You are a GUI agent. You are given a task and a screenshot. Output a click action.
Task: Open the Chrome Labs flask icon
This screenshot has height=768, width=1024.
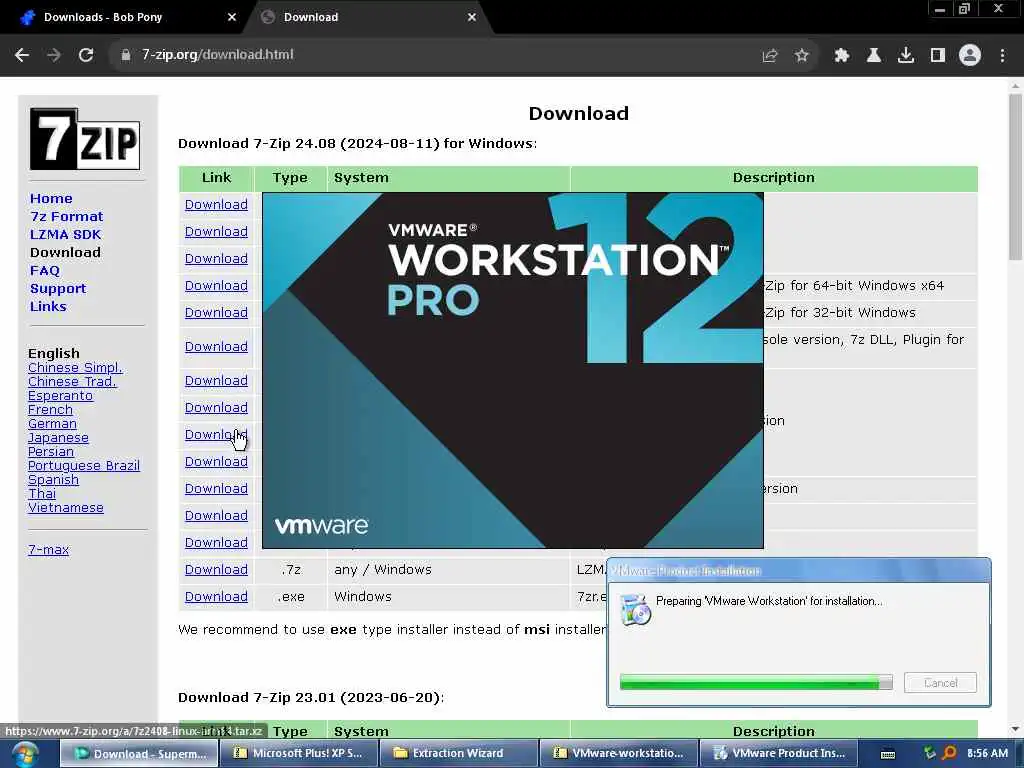pos(874,56)
